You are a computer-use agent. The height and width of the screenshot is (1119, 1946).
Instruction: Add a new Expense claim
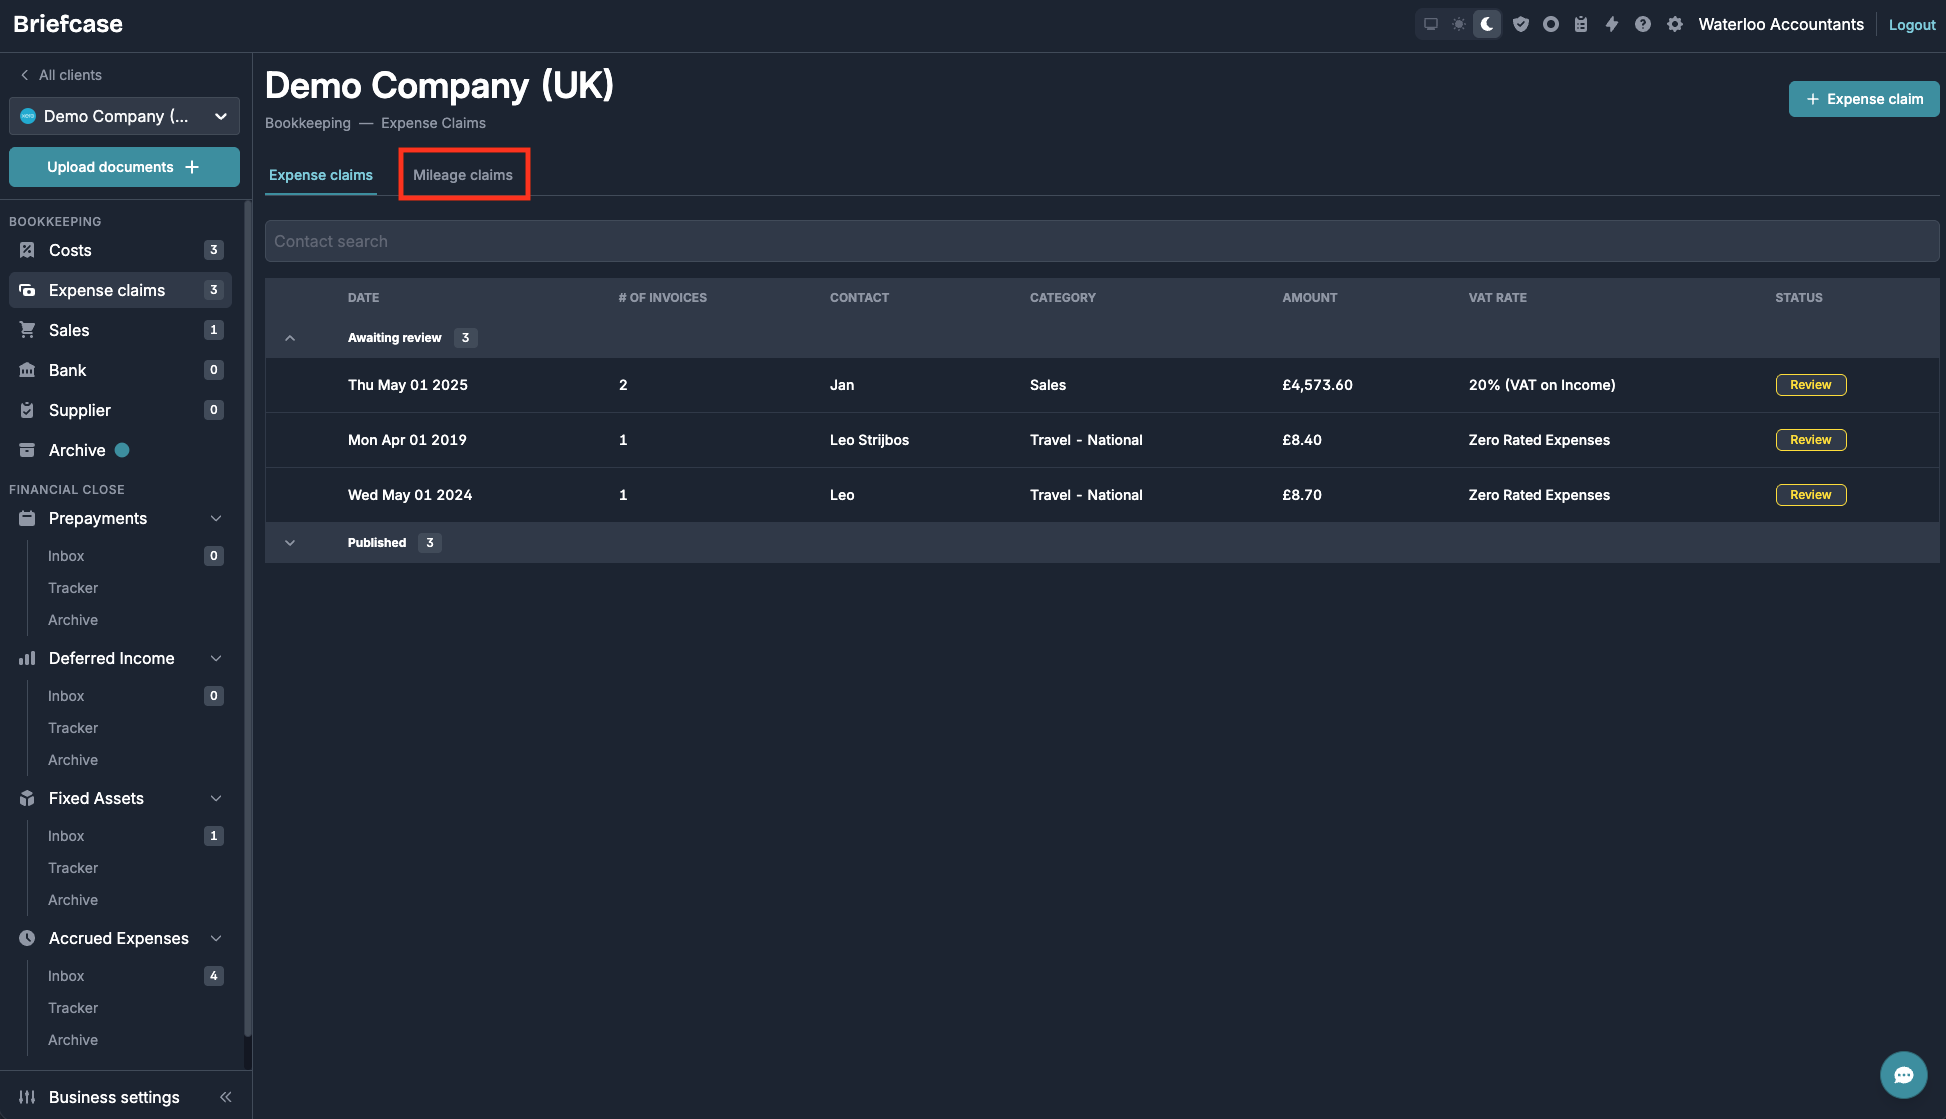point(1864,99)
